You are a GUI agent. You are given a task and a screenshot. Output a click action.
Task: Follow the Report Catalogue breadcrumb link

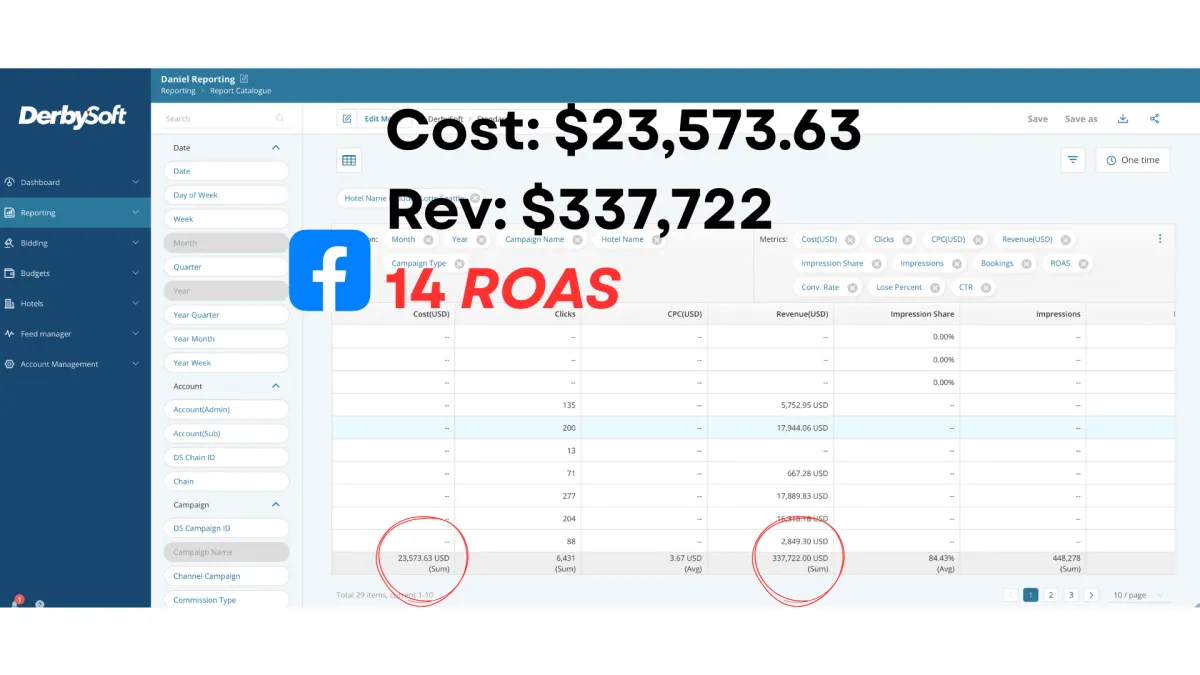point(240,91)
